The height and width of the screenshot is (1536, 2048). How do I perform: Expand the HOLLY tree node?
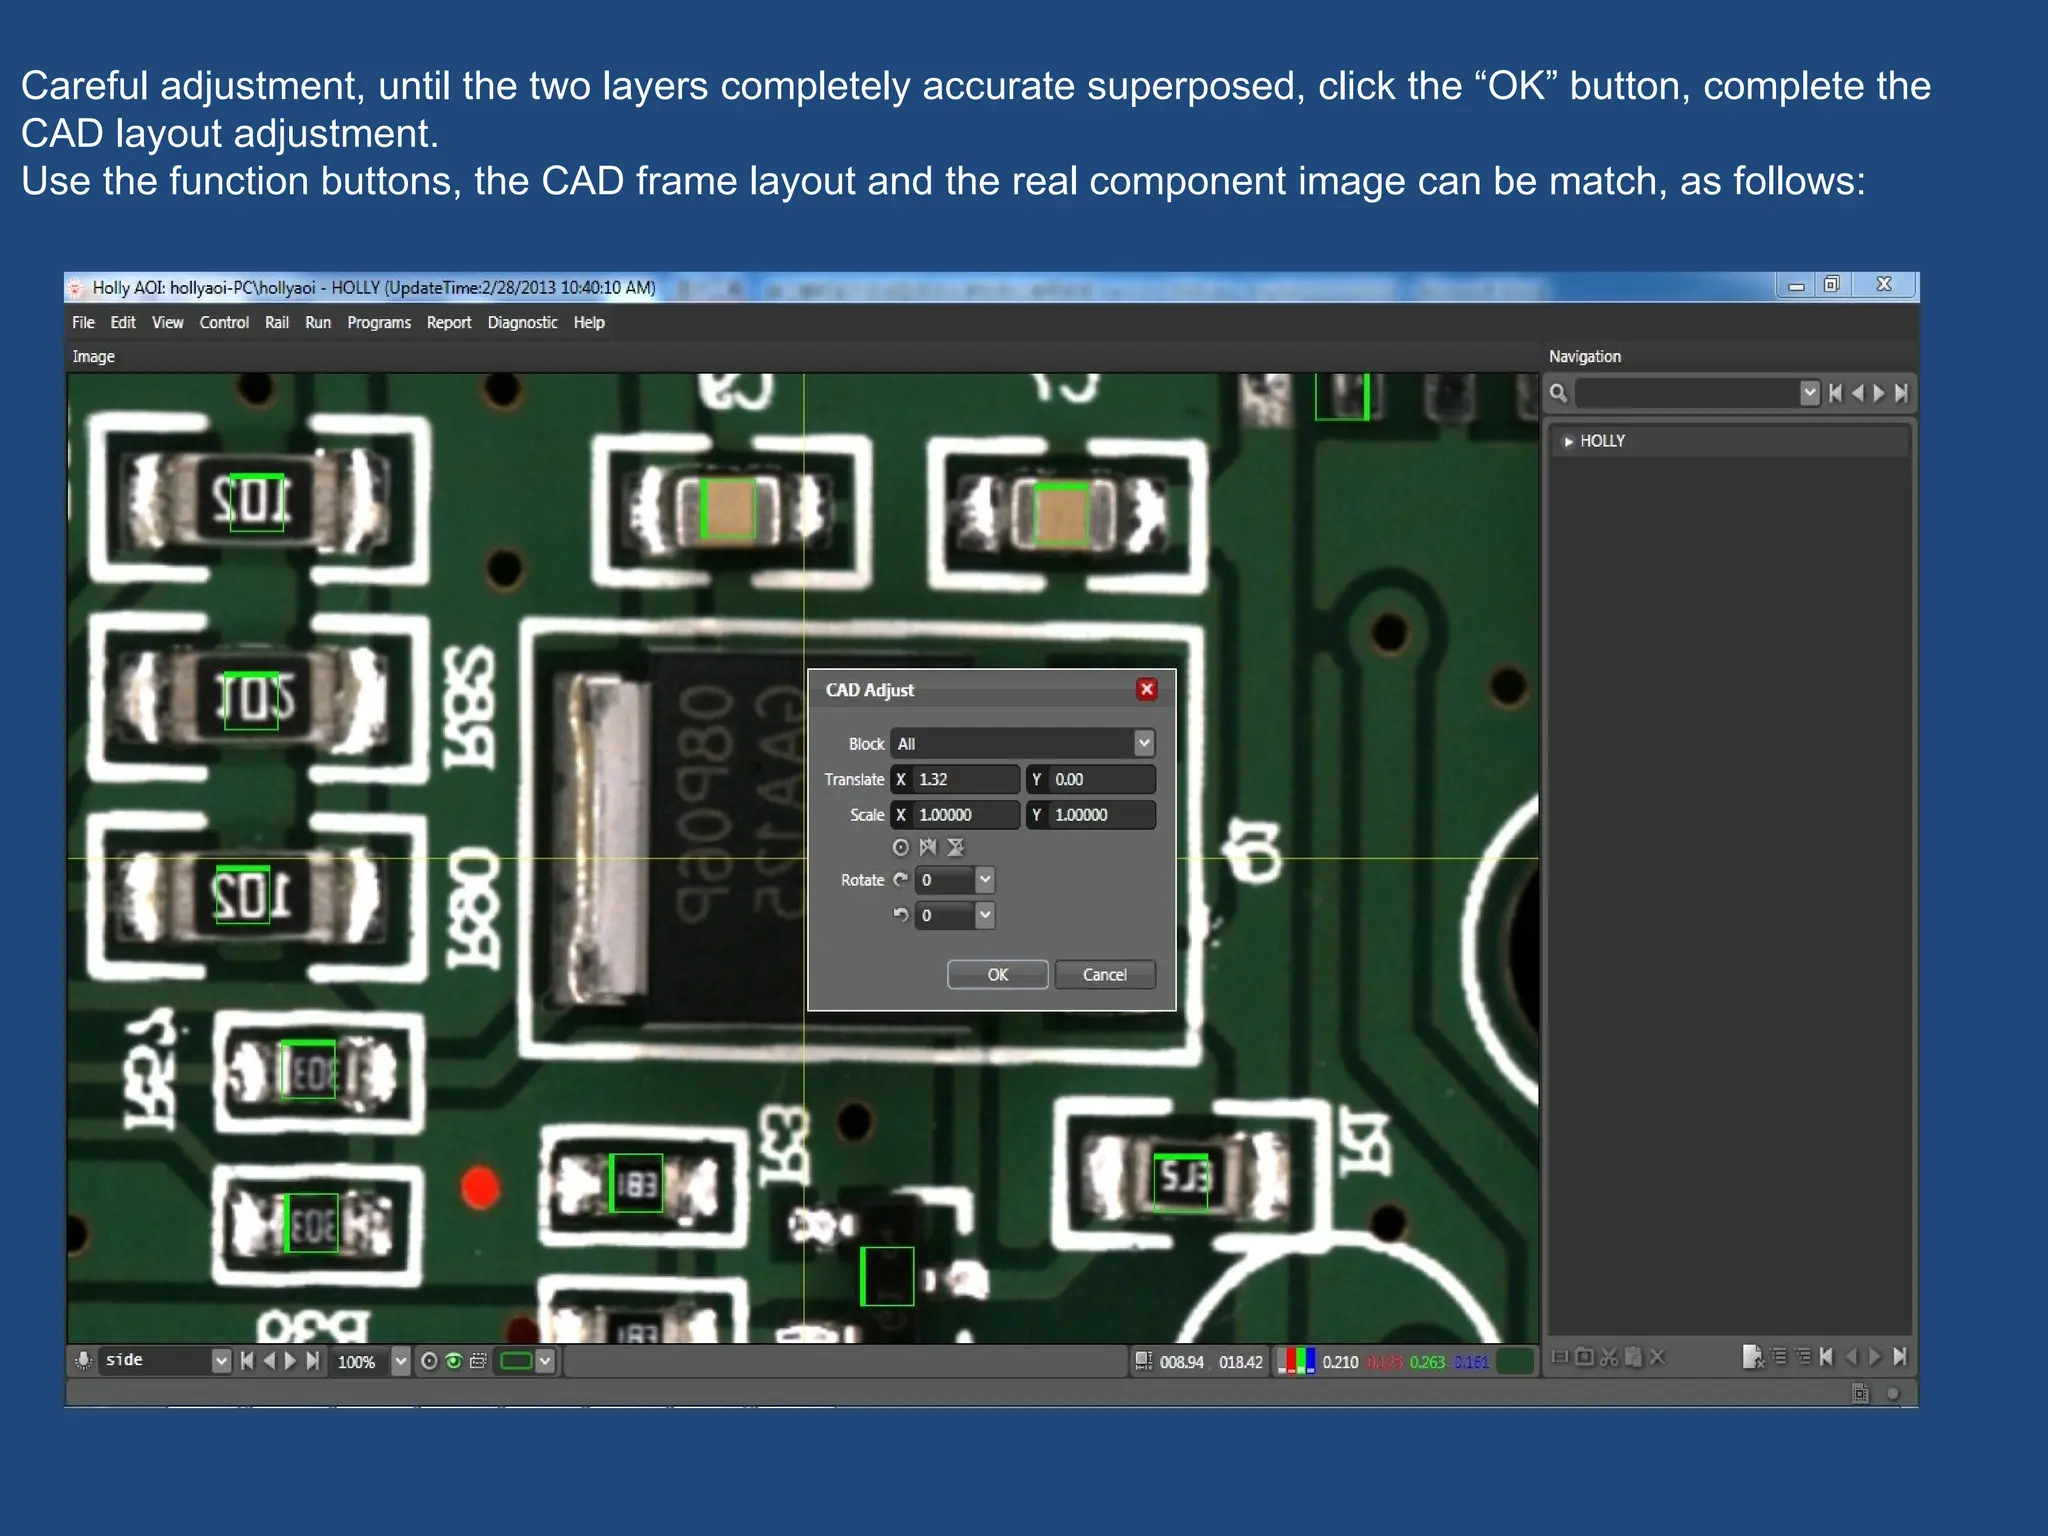(1568, 441)
